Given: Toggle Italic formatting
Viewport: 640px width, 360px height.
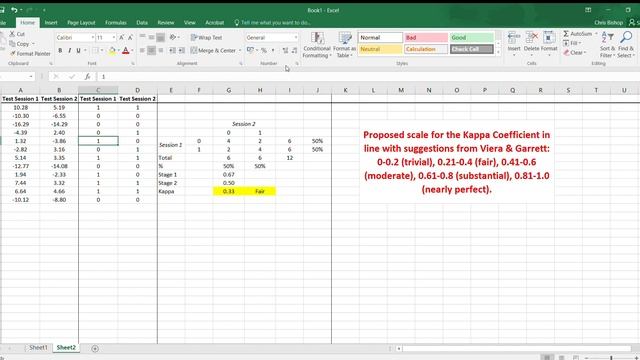Looking at the screenshot, I should click(69, 51).
